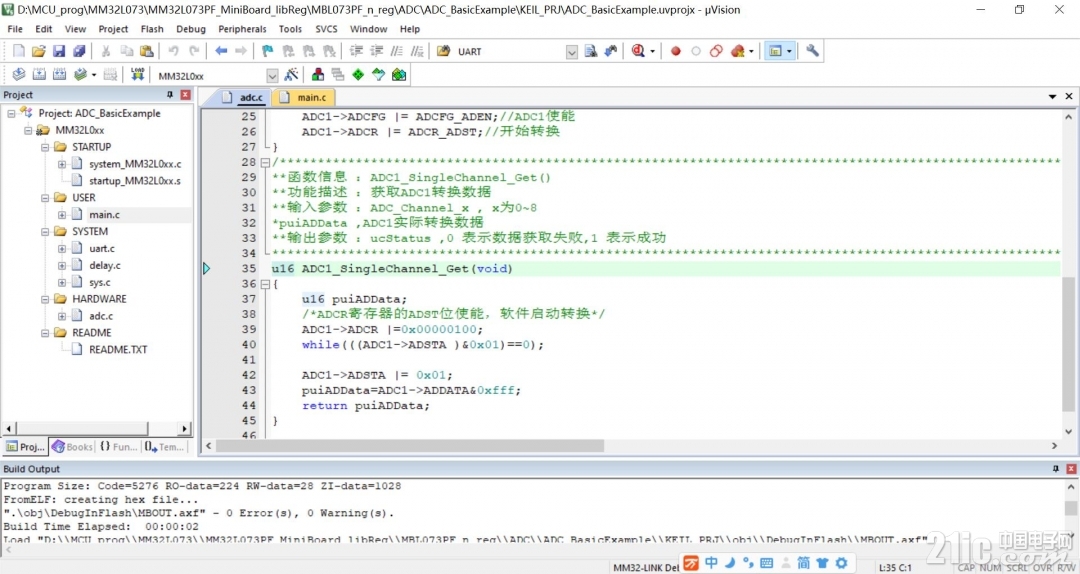
Task: Click the editor vertical scrollbar thumb
Action: (x=1068, y=347)
